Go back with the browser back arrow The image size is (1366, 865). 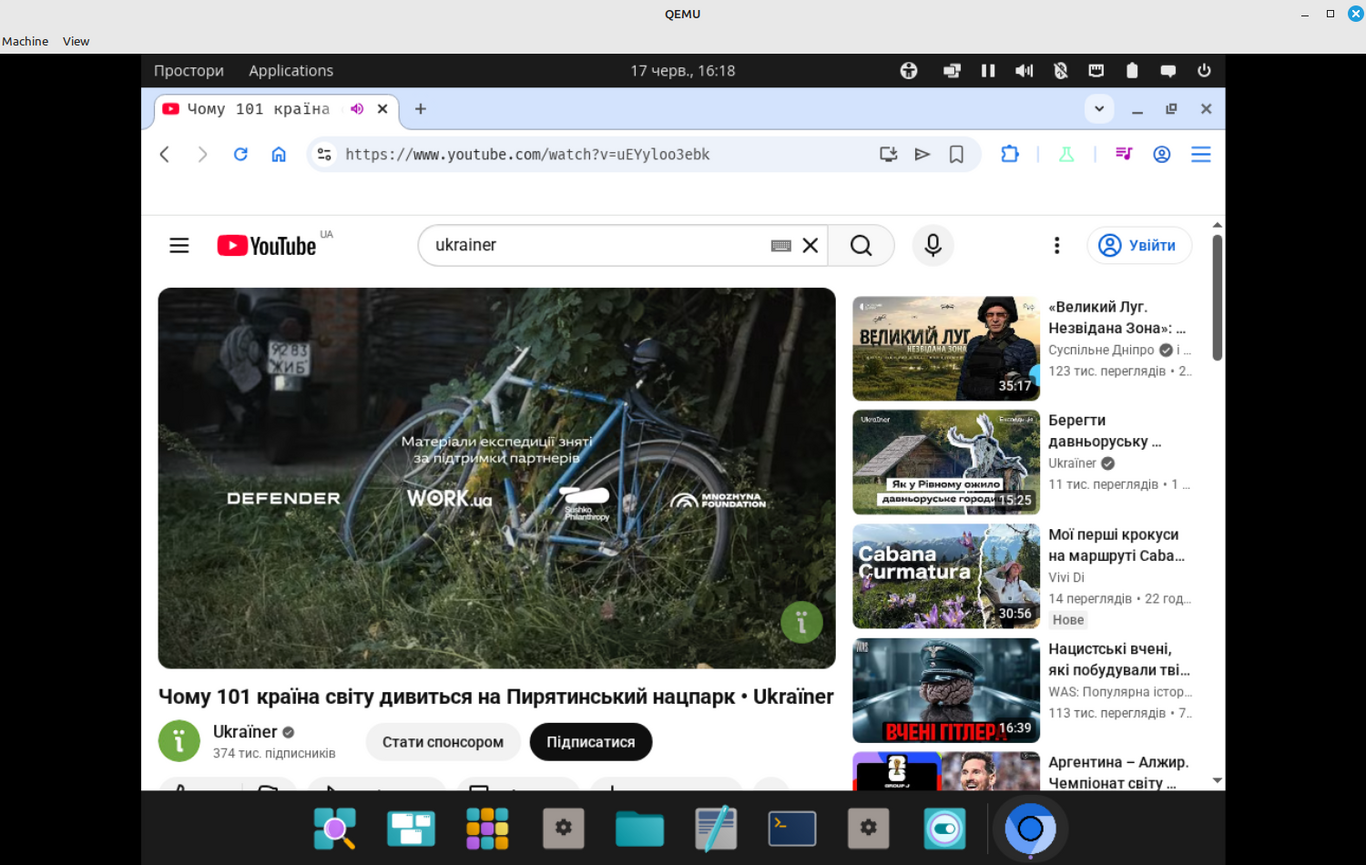point(165,154)
